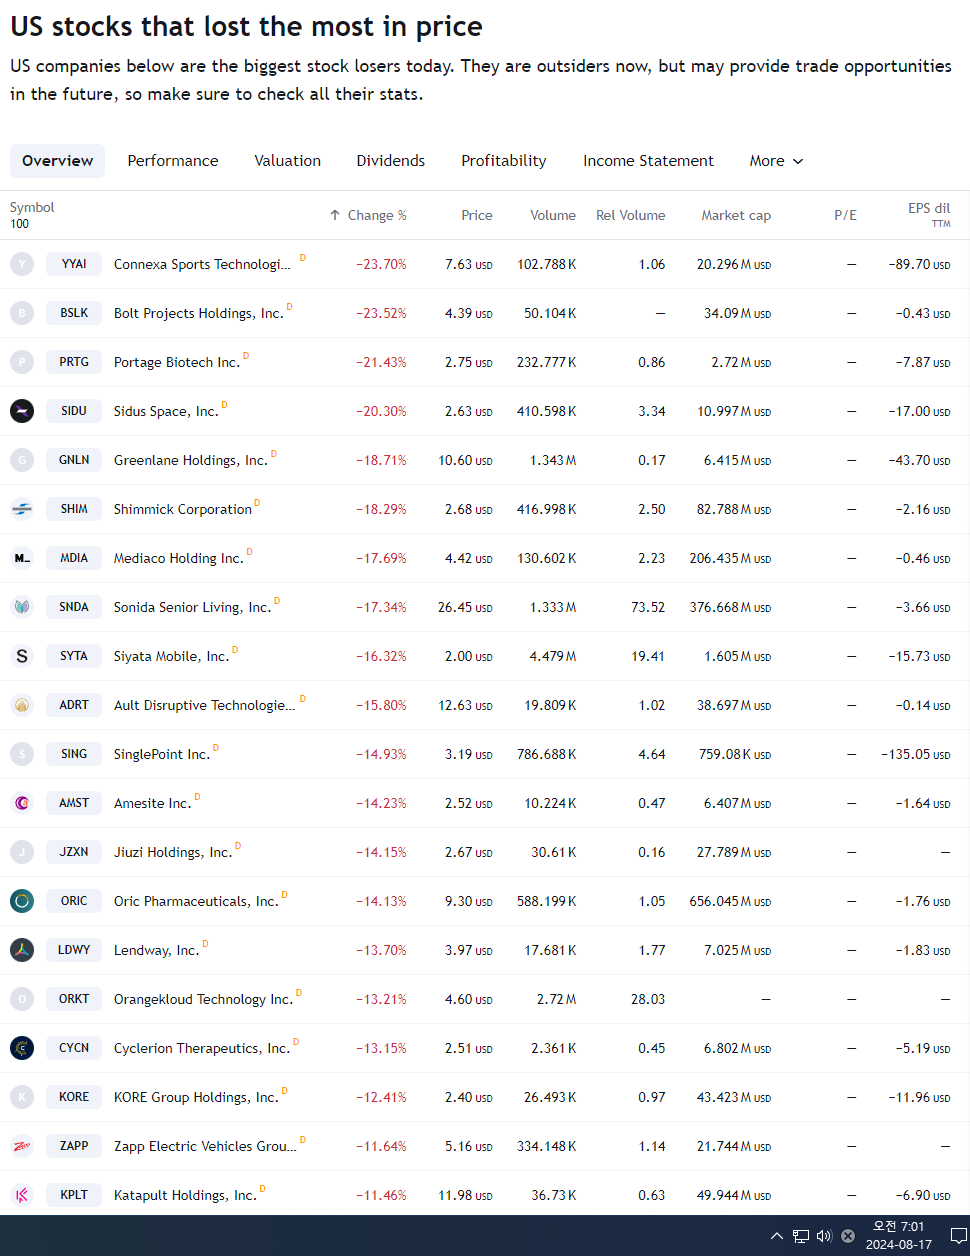Image resolution: width=970 pixels, height=1256 pixels.
Task: Click the Sidus Space company logo icon
Action: (22, 411)
